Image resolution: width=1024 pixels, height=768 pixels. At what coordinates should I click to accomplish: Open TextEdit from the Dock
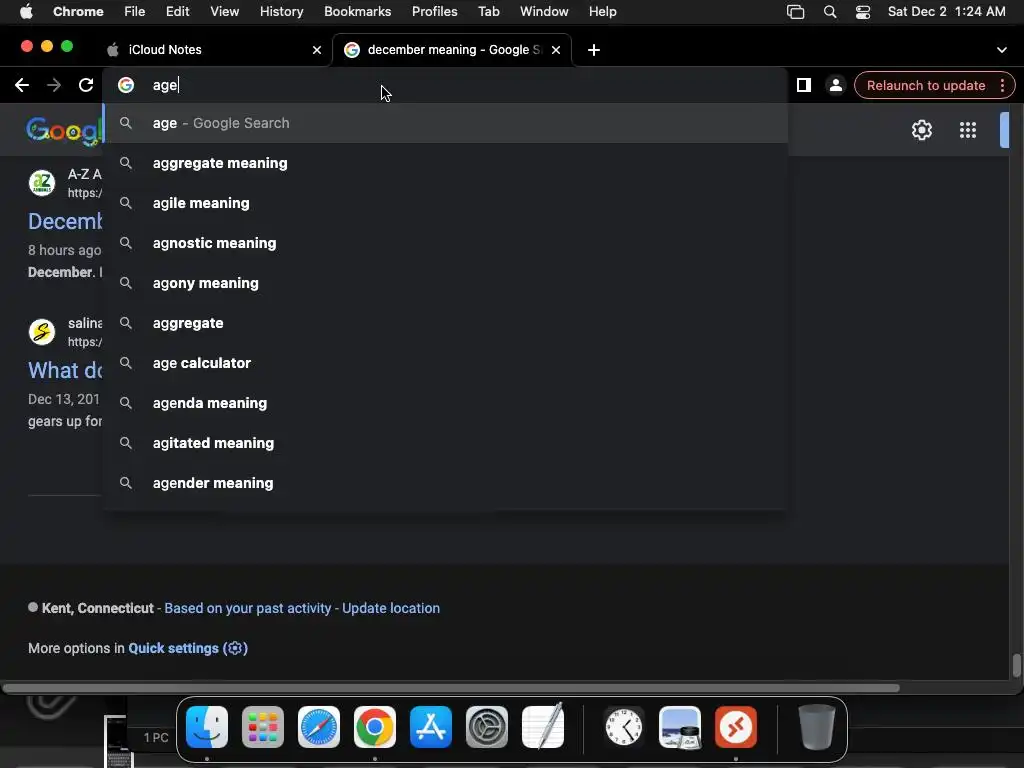(543, 727)
